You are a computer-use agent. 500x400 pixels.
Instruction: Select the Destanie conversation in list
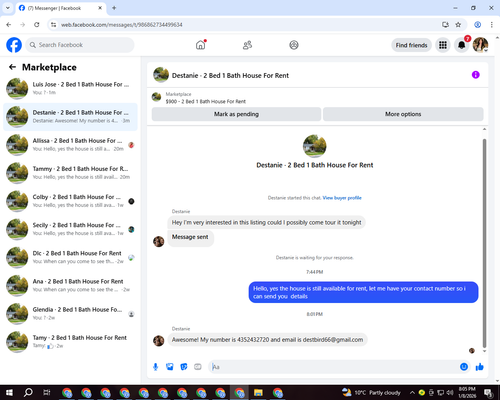[70, 117]
